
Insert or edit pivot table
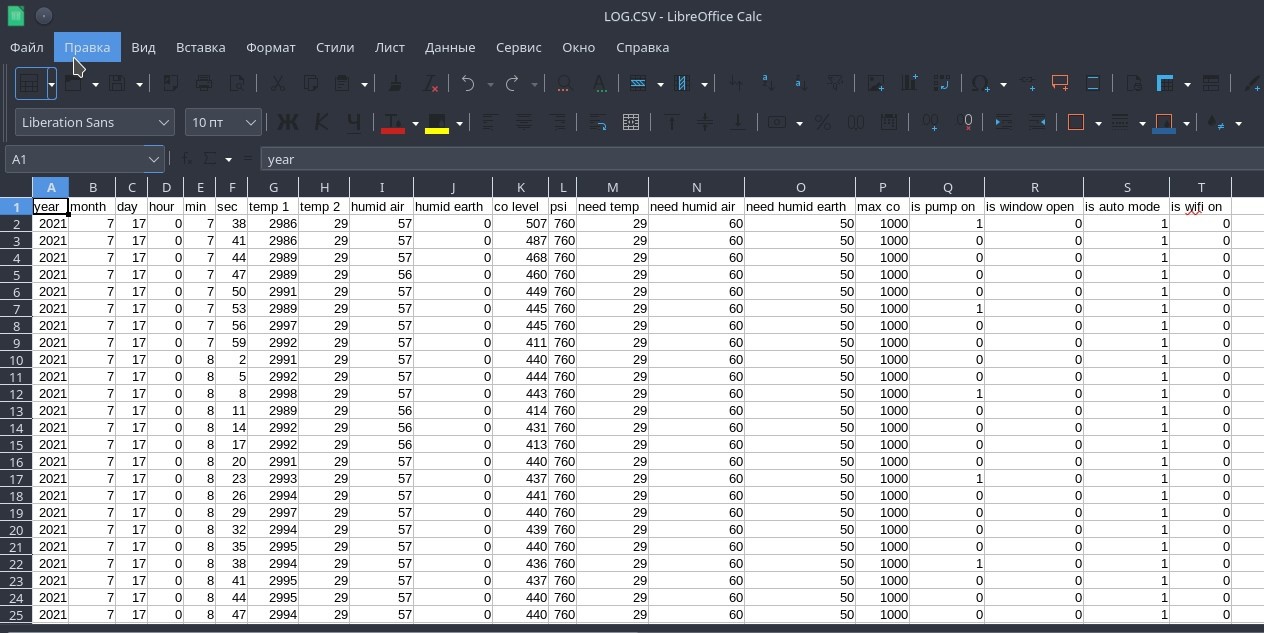tap(942, 84)
